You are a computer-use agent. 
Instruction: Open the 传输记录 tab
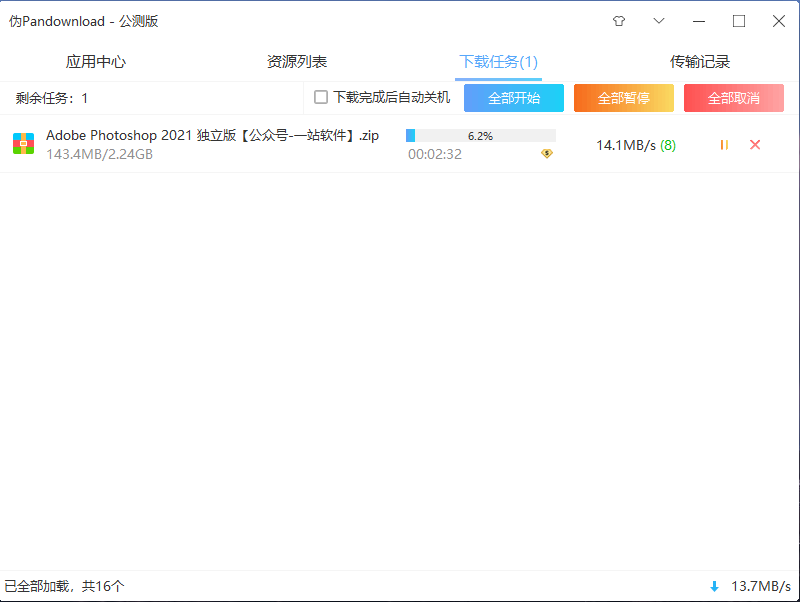click(699, 62)
